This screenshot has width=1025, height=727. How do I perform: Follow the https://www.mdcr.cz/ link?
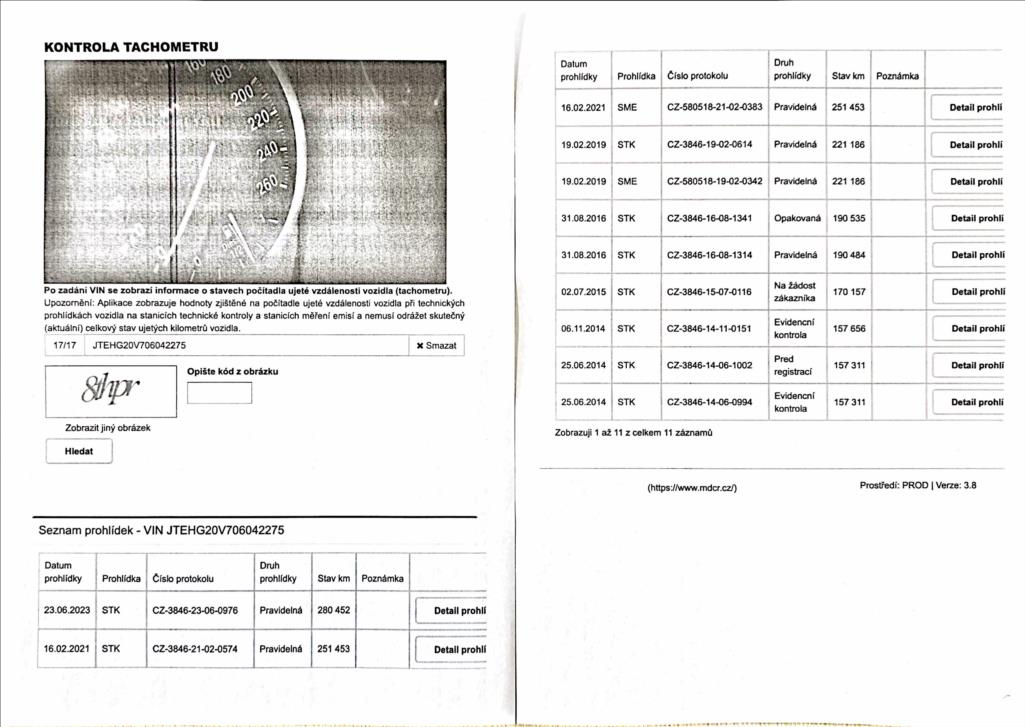(692, 488)
